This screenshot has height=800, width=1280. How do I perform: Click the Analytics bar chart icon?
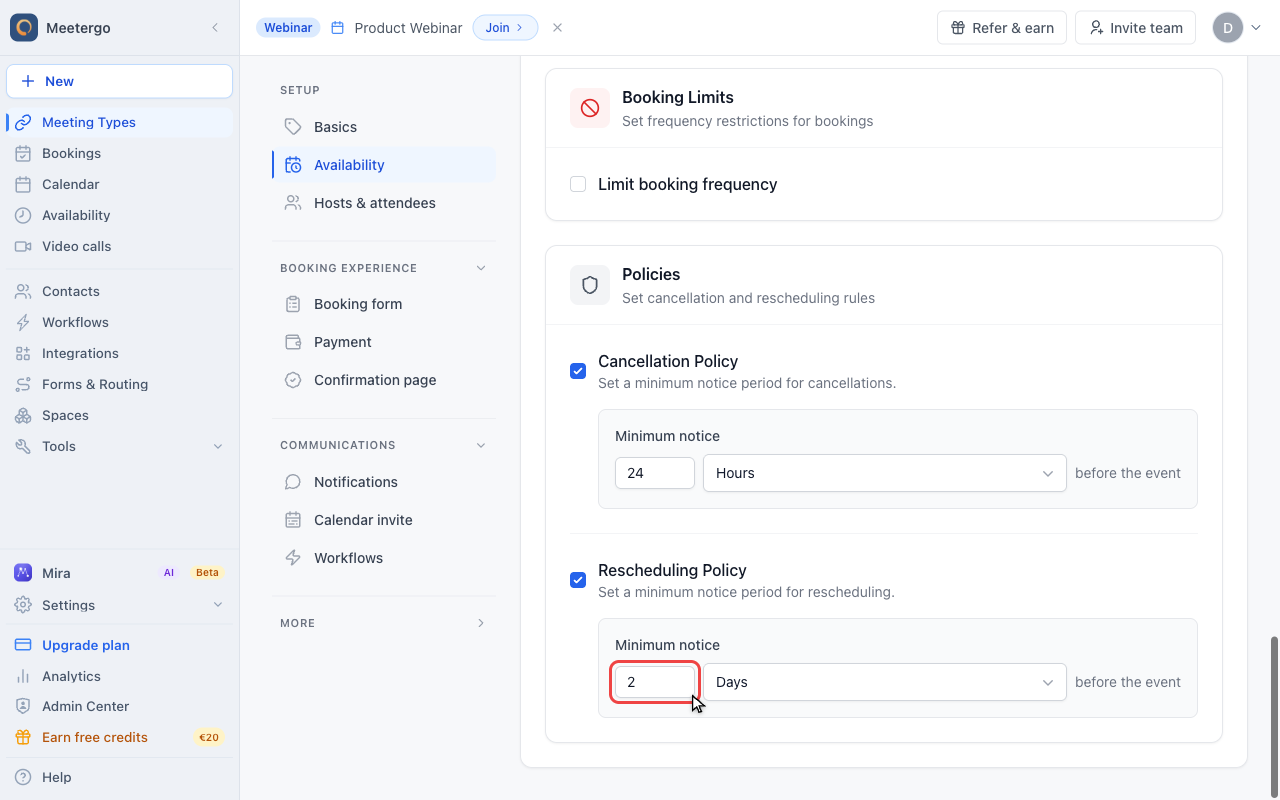tap(23, 676)
